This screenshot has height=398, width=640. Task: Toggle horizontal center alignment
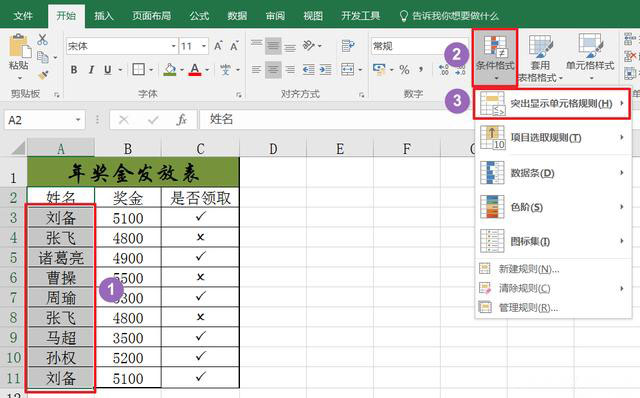(273, 70)
